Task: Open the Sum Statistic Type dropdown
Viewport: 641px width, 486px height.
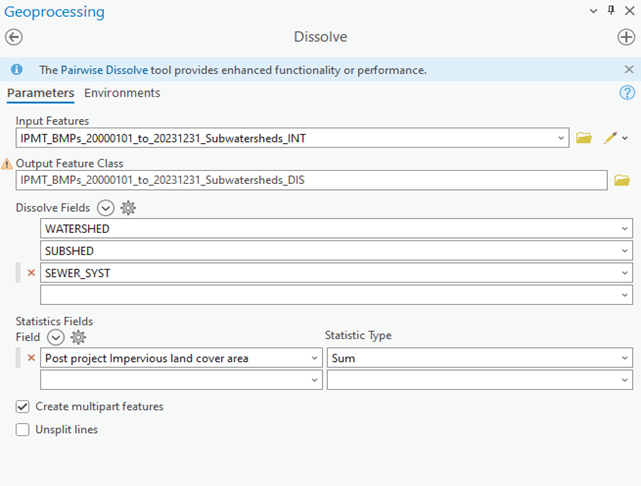Action: pos(624,358)
